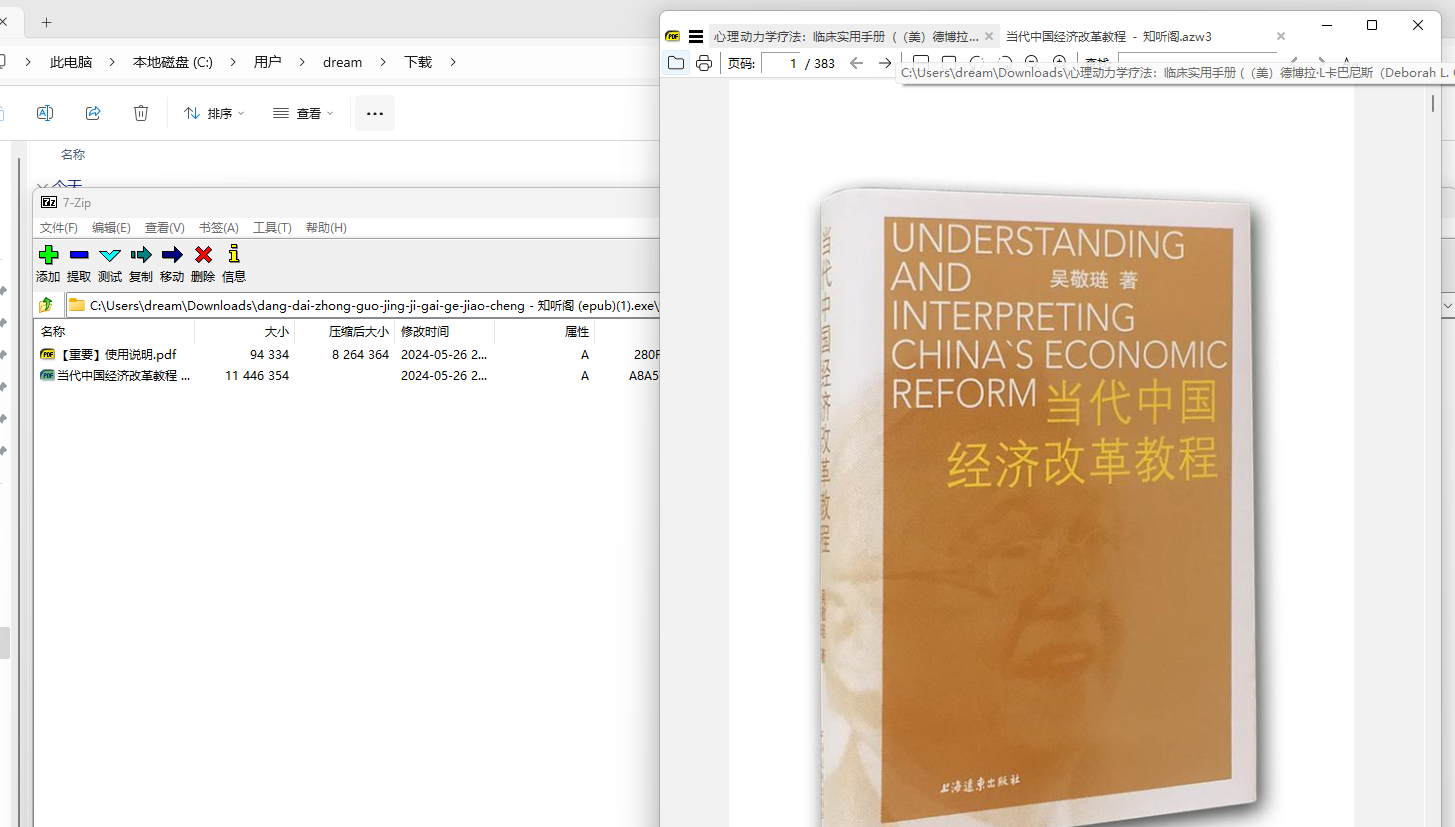This screenshot has height=827, width=1455.
Task: Click size value 11 446 354
Action: tap(257, 375)
